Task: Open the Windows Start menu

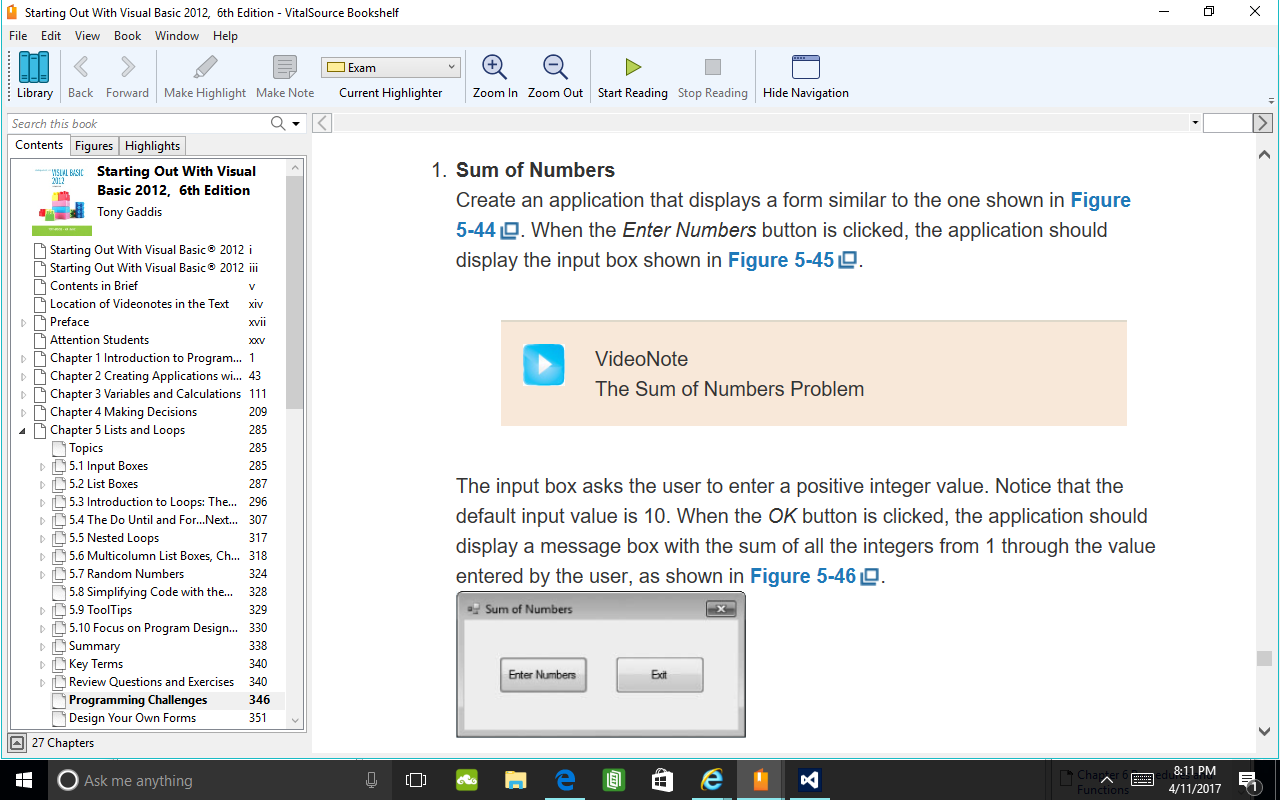Action: tap(24, 780)
